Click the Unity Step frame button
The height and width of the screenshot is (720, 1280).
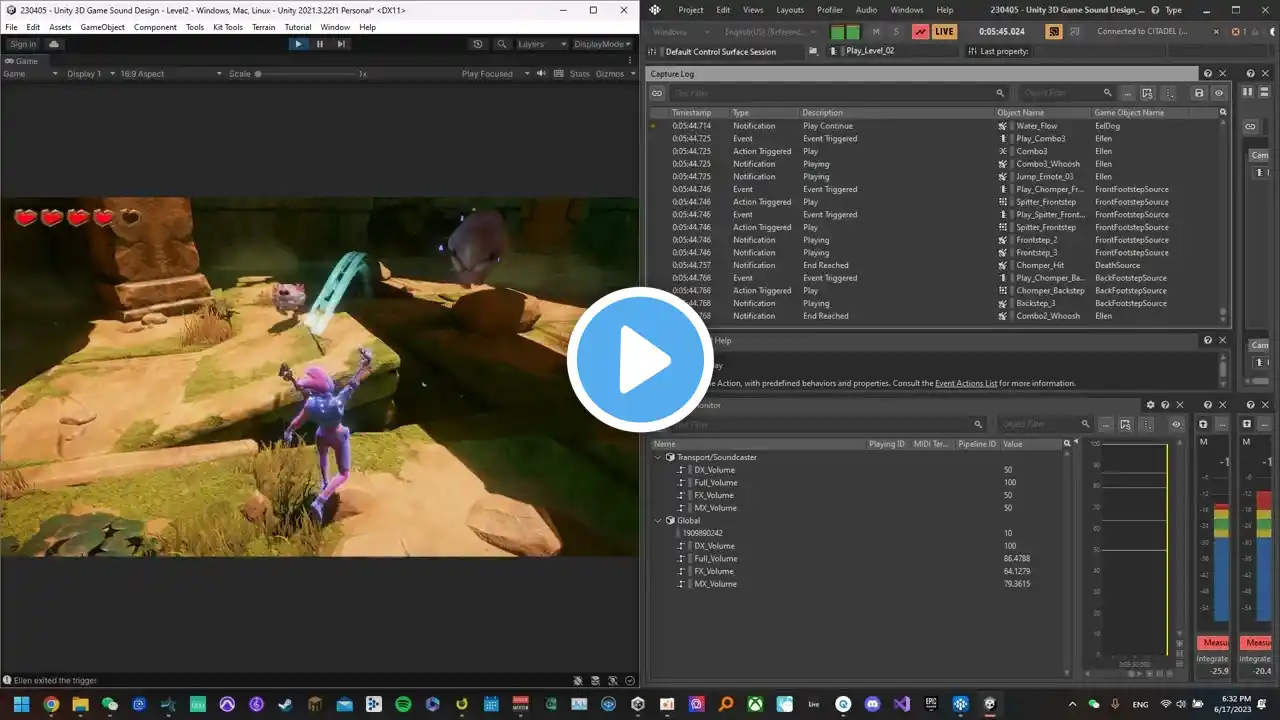coord(341,44)
